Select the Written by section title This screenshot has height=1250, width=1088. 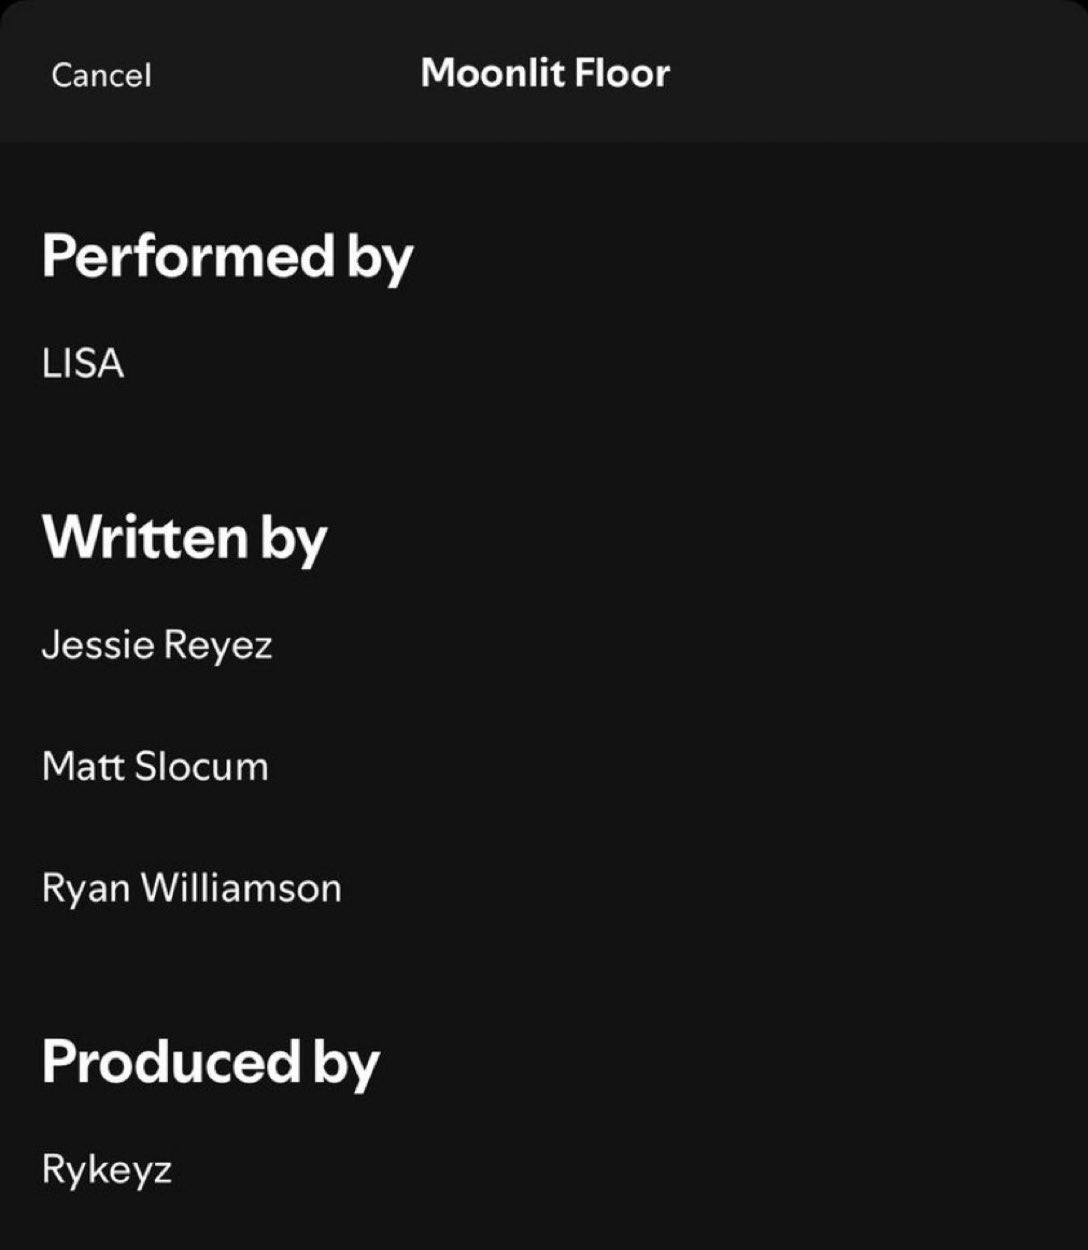185,538
